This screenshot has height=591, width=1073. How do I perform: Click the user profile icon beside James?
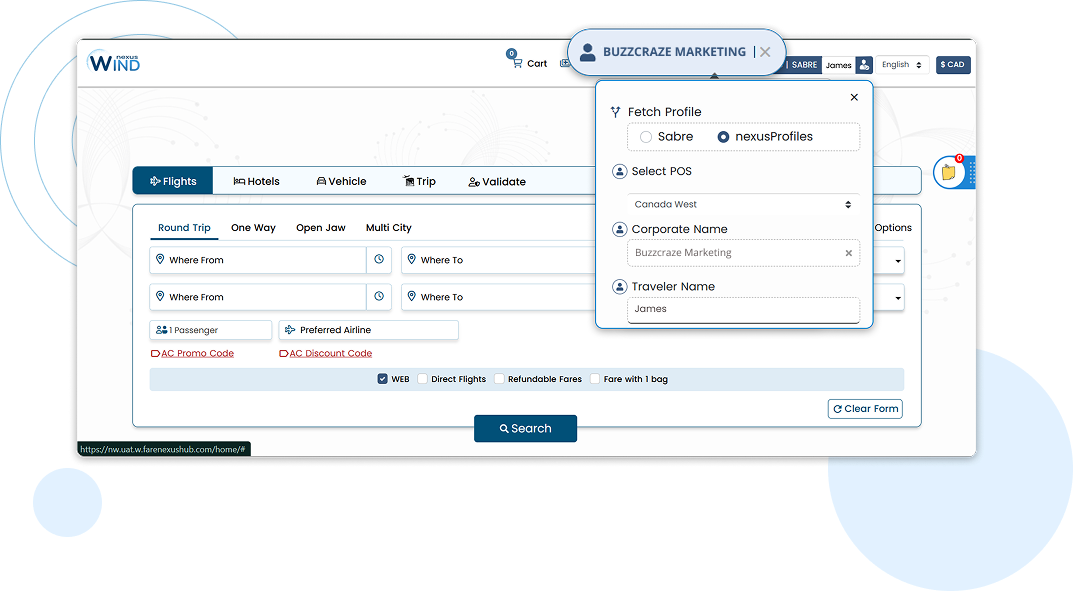[864, 65]
